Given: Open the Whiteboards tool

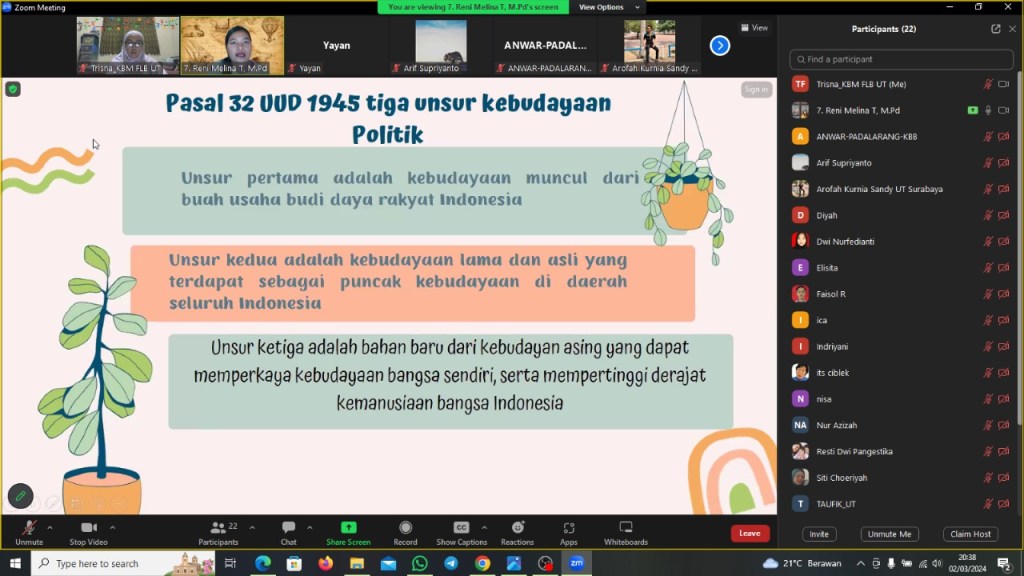Looking at the screenshot, I should click(625, 531).
